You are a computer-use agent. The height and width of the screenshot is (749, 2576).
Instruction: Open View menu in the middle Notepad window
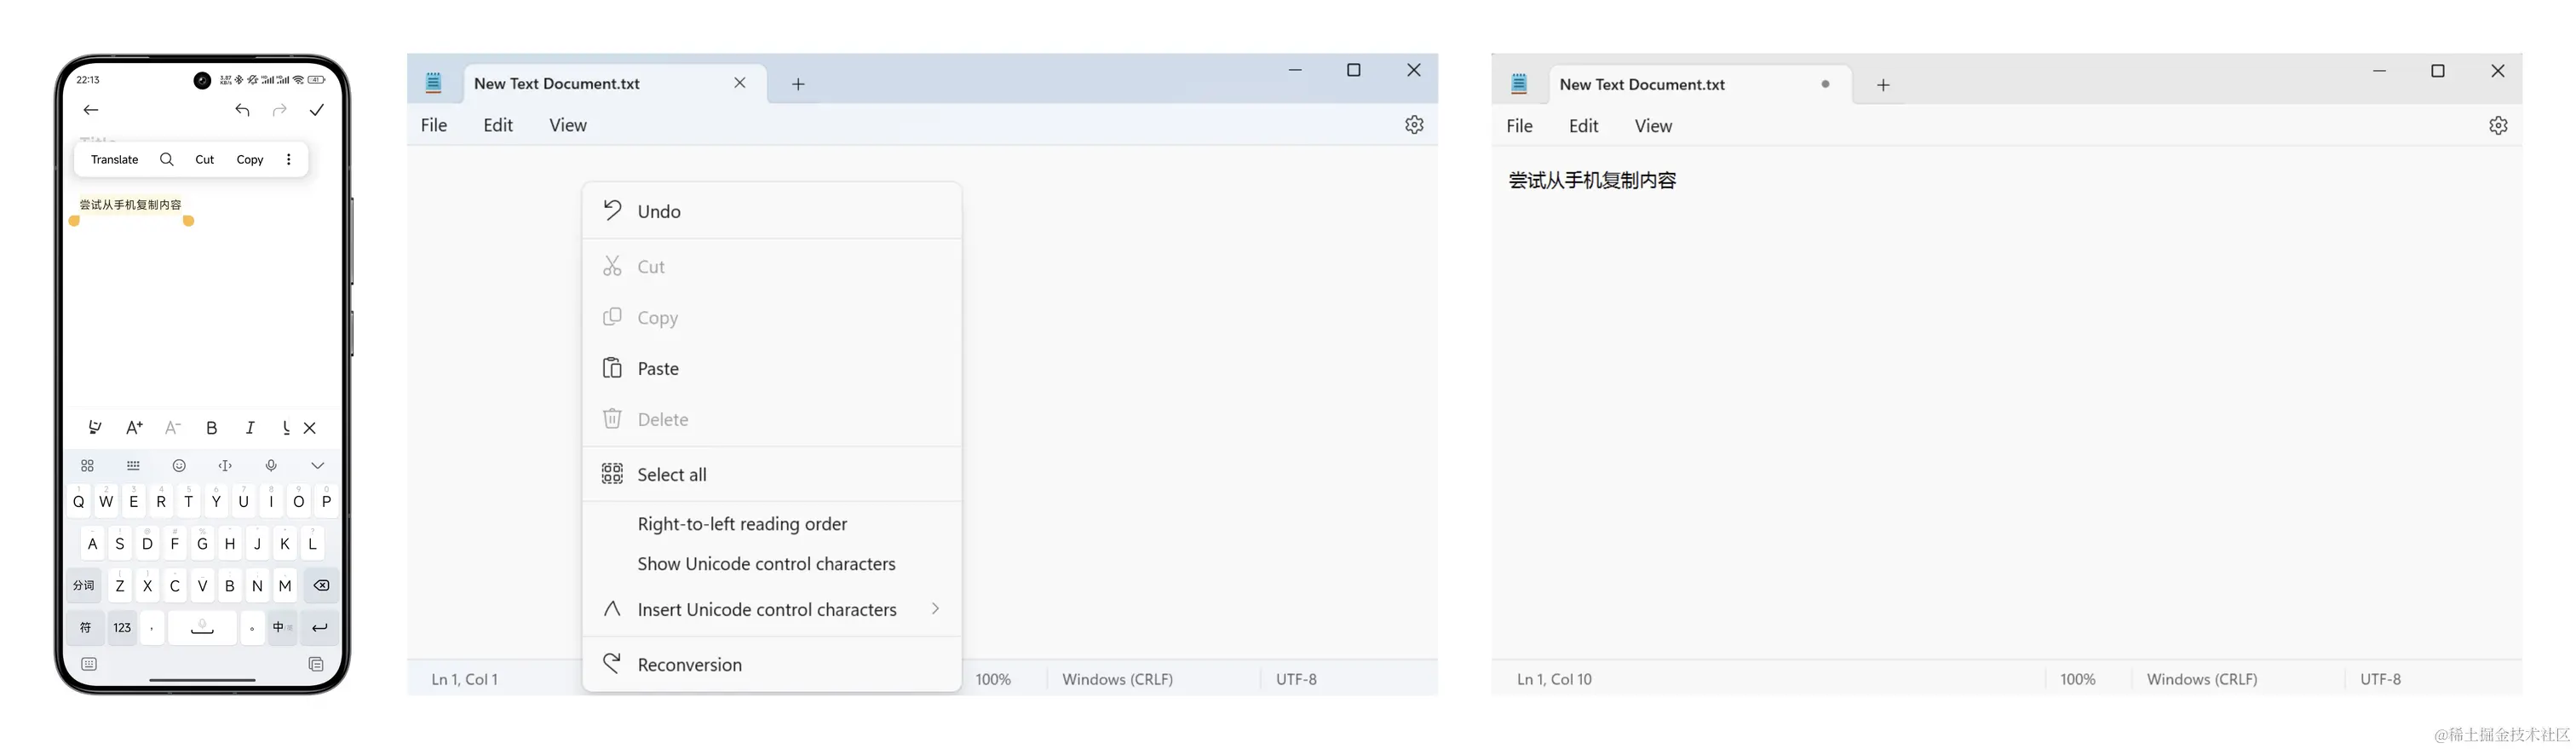pyautogui.click(x=568, y=125)
